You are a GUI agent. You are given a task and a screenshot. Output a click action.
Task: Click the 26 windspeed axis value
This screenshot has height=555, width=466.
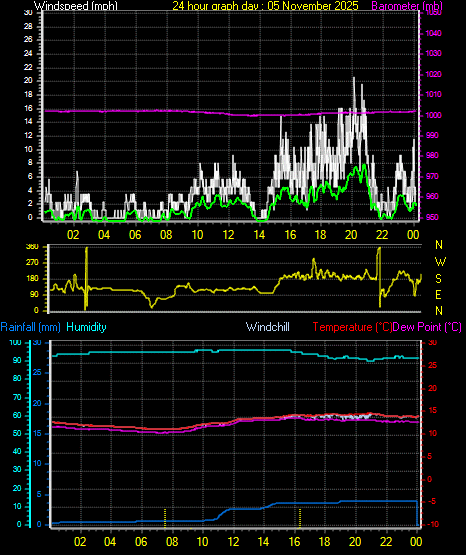pyautogui.click(x=28, y=39)
